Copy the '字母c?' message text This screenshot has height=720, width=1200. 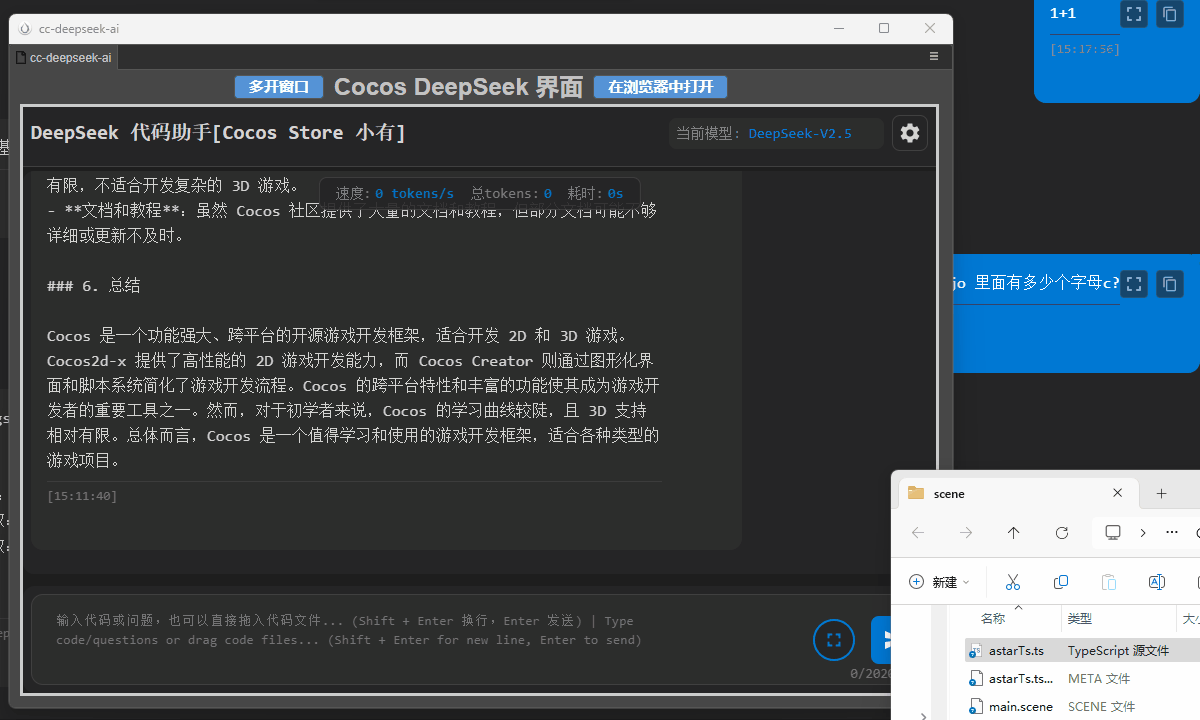[x=1169, y=284]
